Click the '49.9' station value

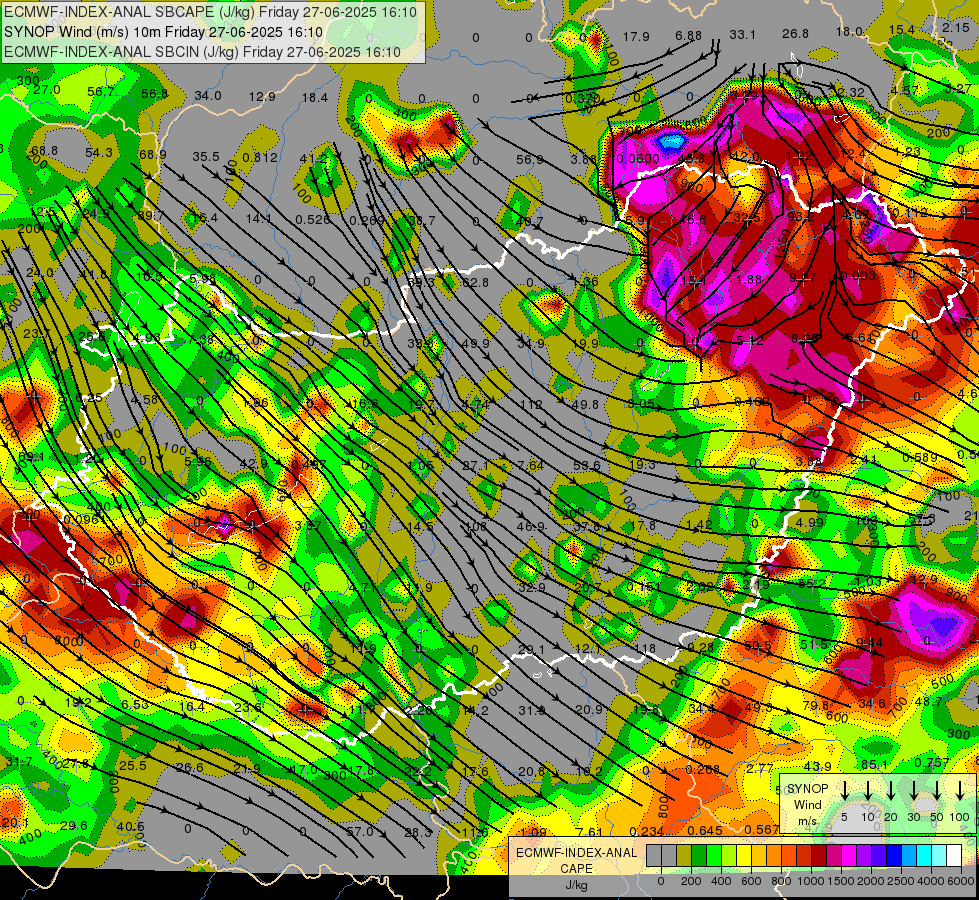click(x=475, y=343)
